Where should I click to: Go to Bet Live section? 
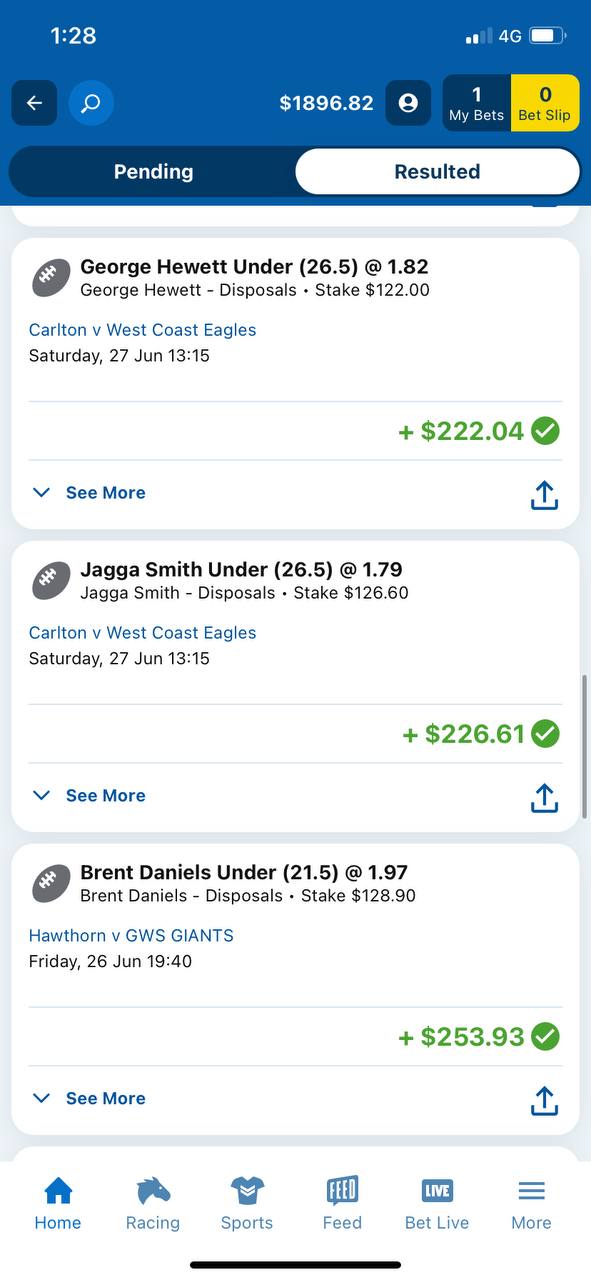coord(437,1203)
